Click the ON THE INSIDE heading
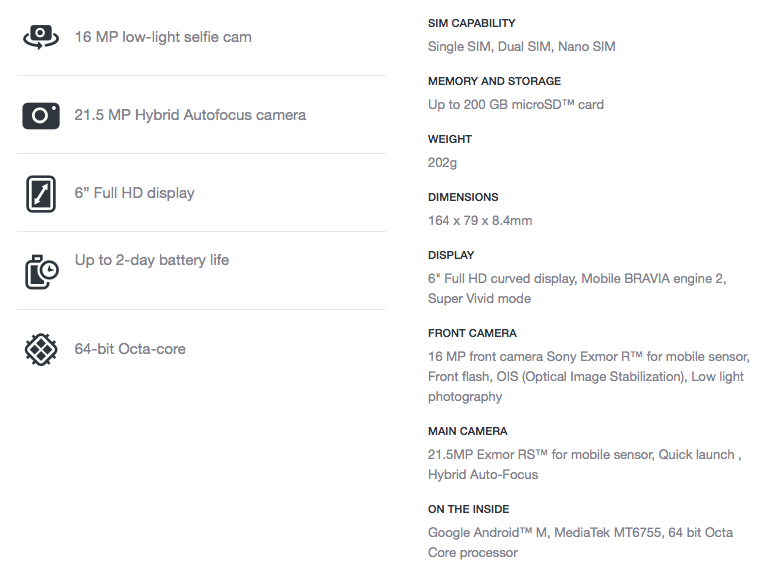 469,509
